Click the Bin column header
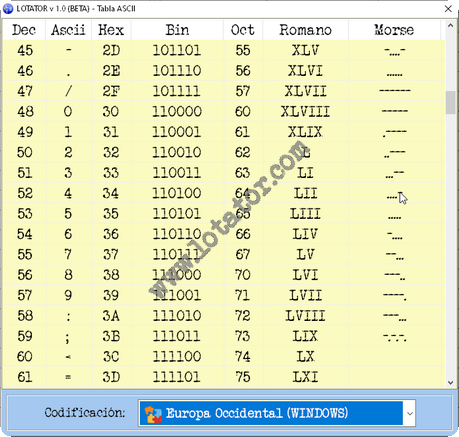 [177, 30]
